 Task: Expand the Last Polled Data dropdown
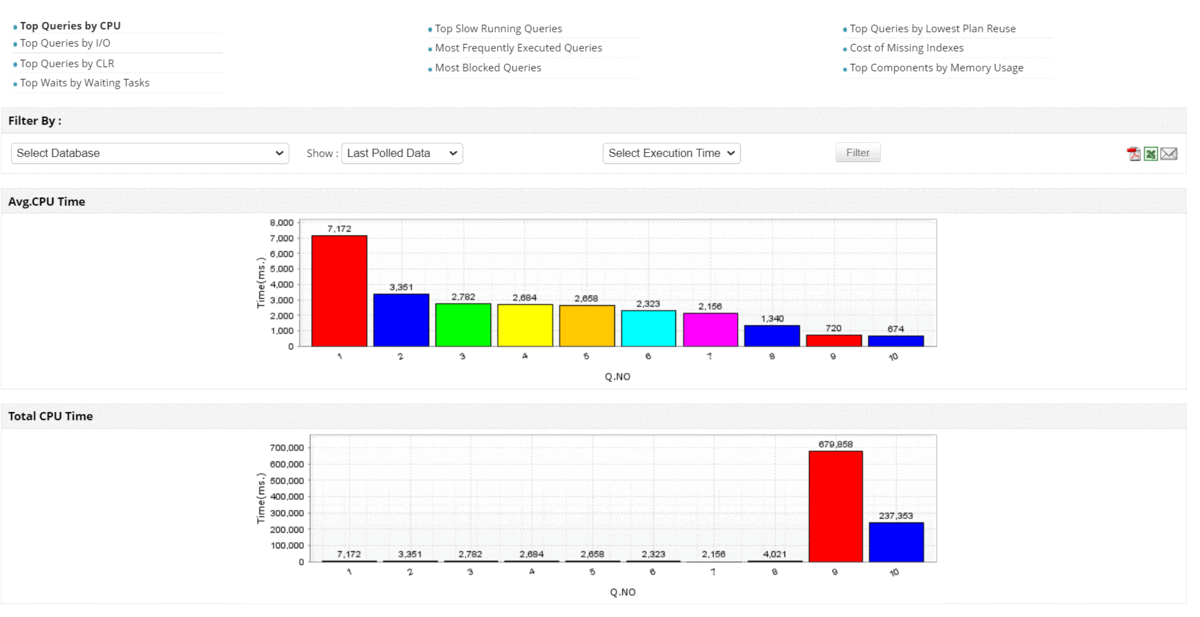402,153
